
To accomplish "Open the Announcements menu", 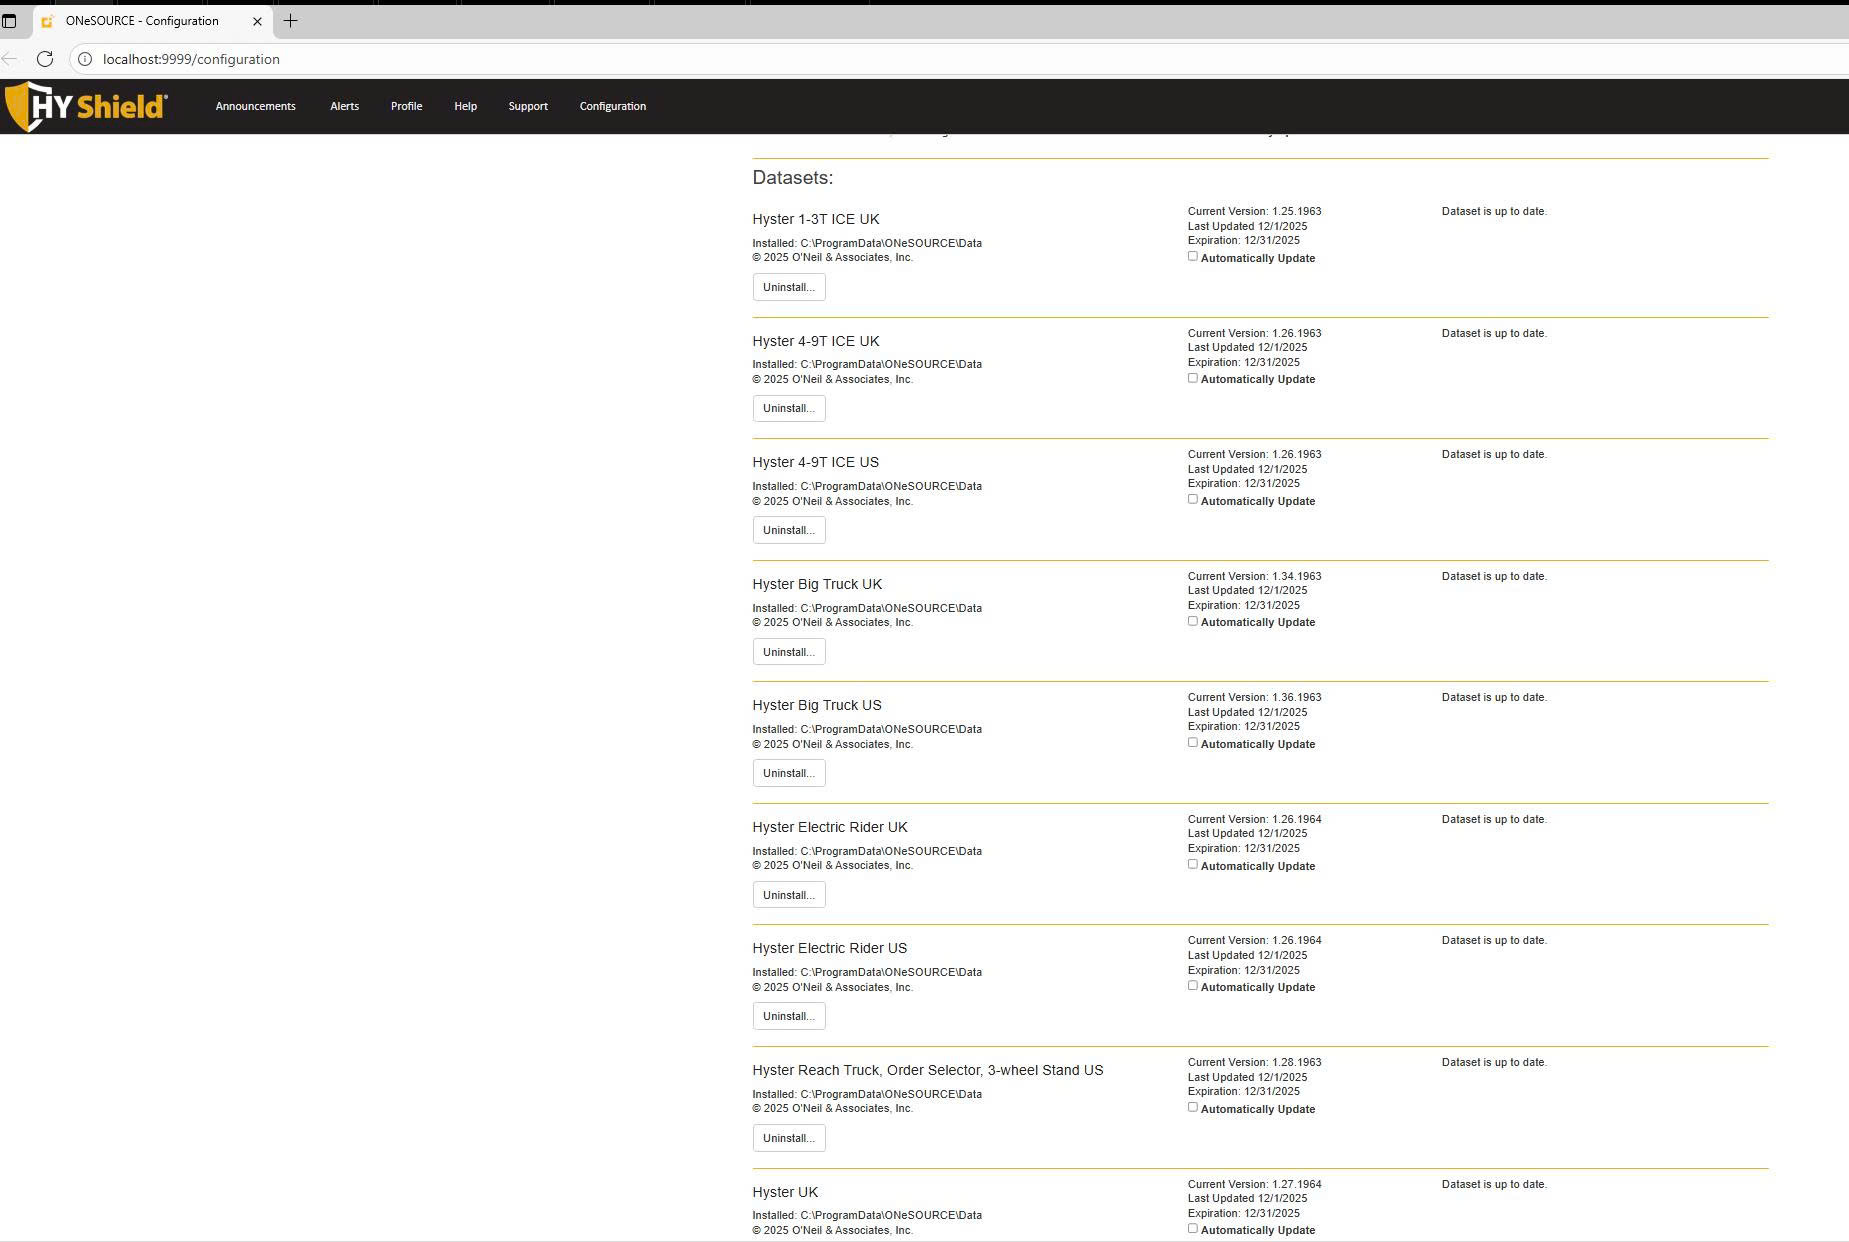I will [x=256, y=106].
